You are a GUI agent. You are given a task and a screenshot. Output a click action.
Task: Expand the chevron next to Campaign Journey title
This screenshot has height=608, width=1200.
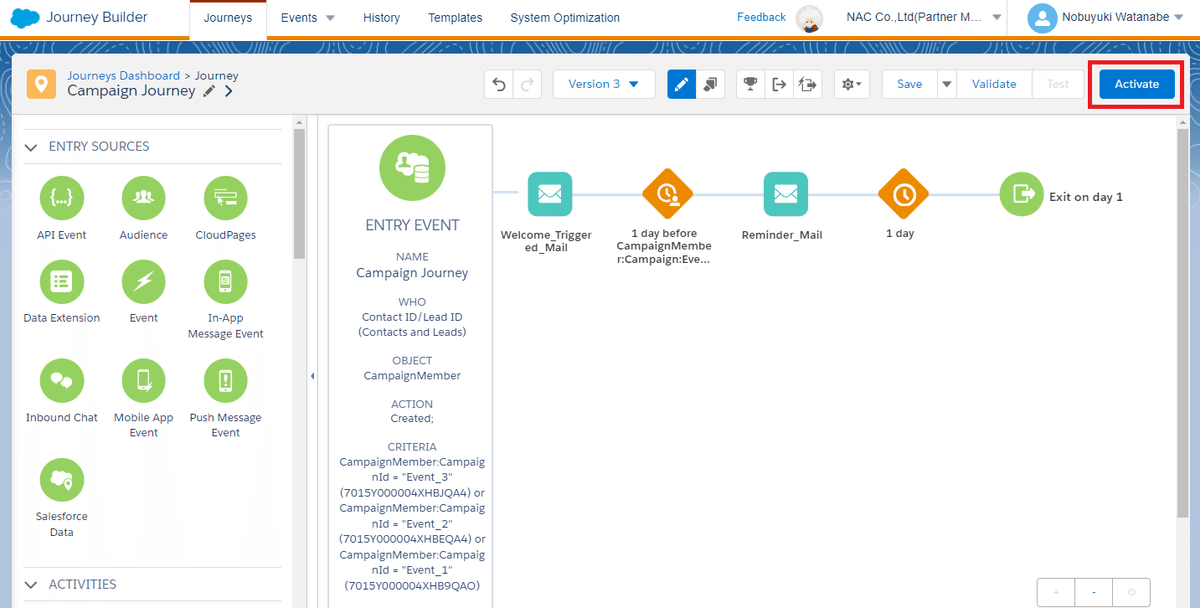click(x=229, y=91)
